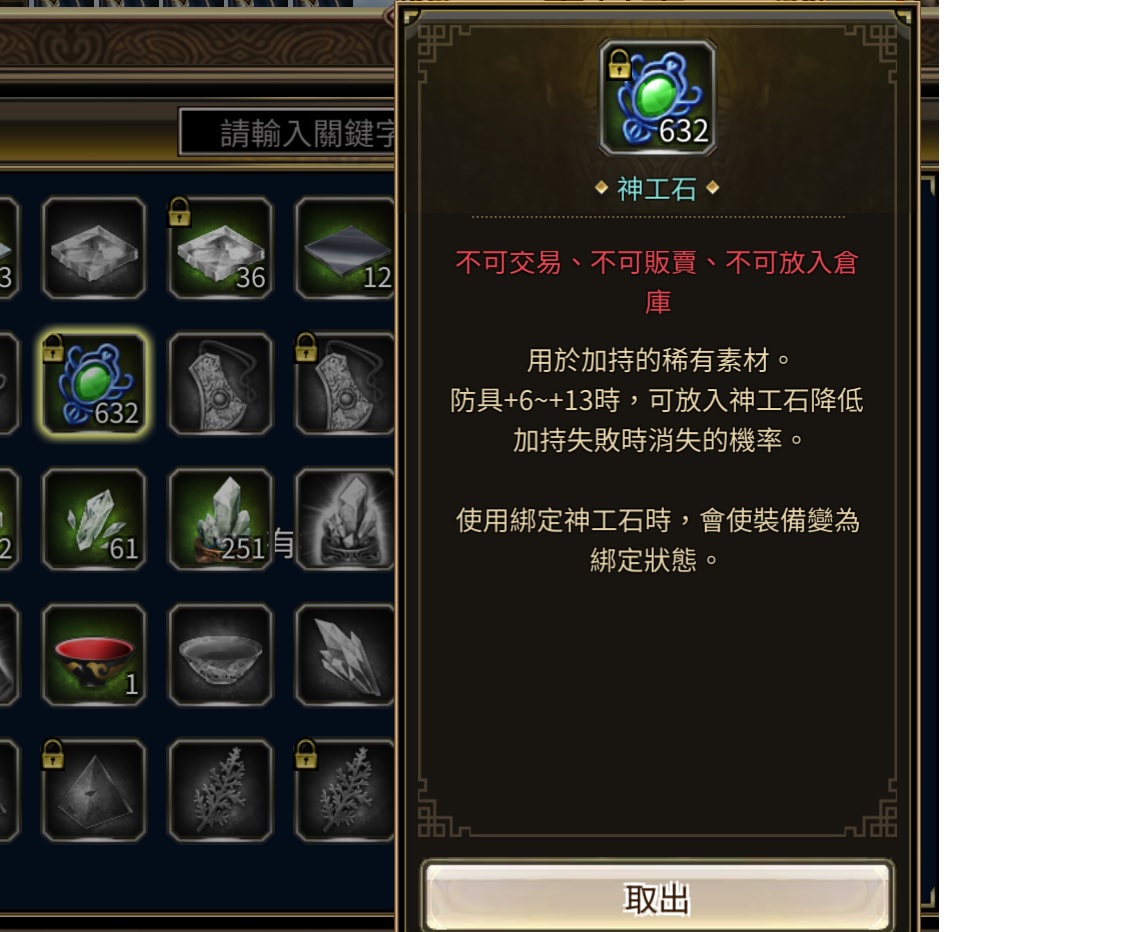
Task: Click the red 不可交易 restriction text
Action: (x=508, y=262)
